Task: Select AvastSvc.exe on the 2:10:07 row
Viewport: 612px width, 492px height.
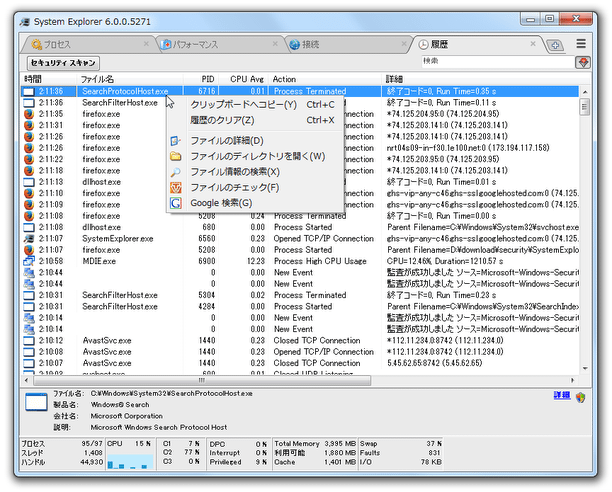Action: [107, 363]
